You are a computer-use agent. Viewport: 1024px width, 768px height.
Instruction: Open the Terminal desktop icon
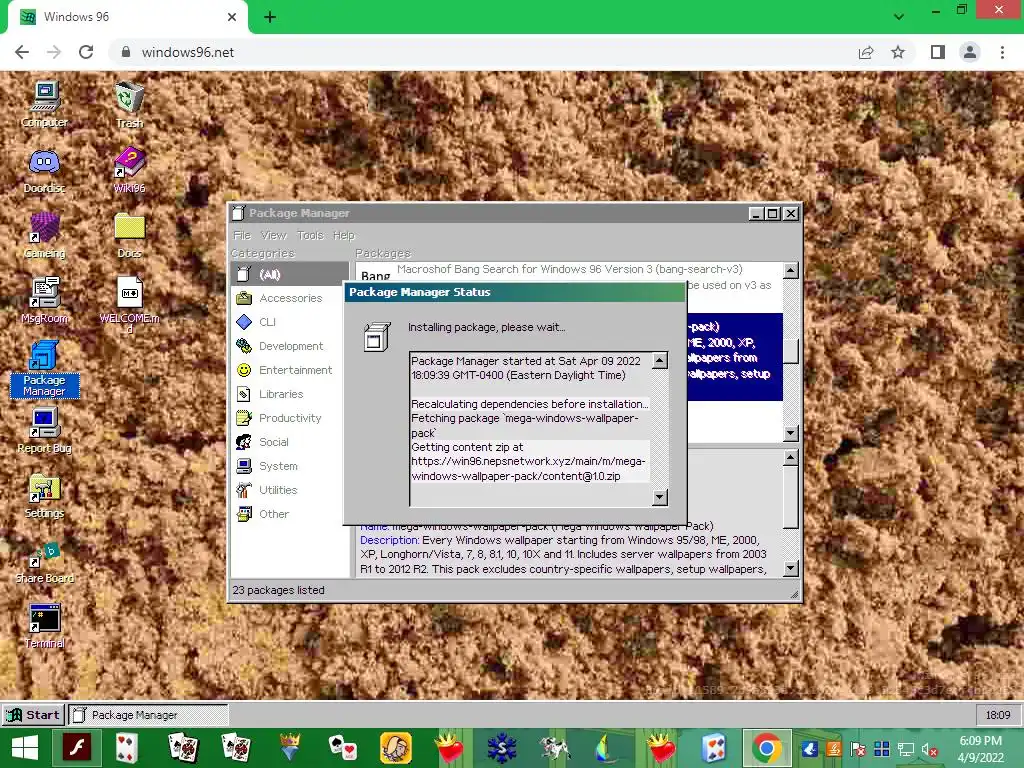tap(44, 626)
